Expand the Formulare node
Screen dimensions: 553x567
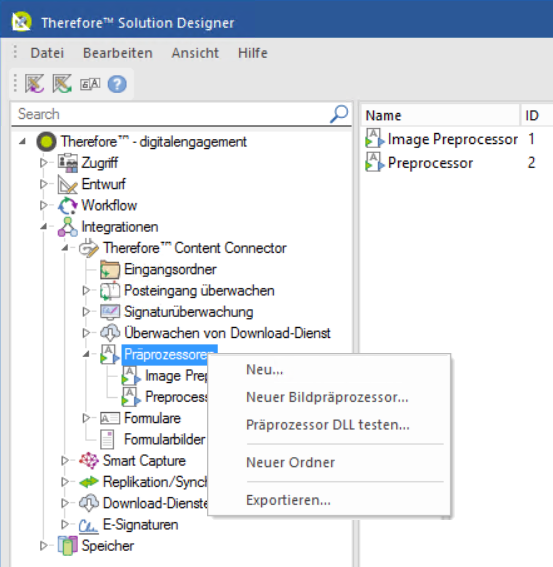click(86, 418)
